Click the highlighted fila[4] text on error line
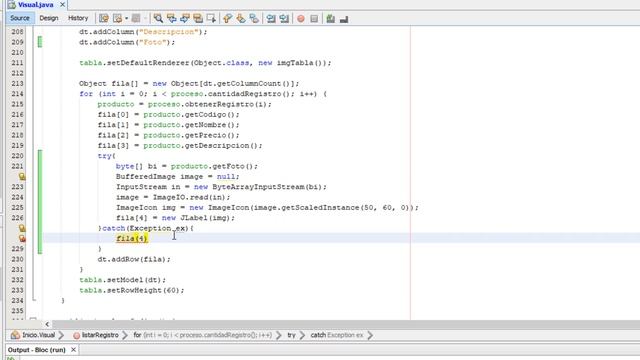The width and height of the screenshot is (640, 360). [131, 238]
